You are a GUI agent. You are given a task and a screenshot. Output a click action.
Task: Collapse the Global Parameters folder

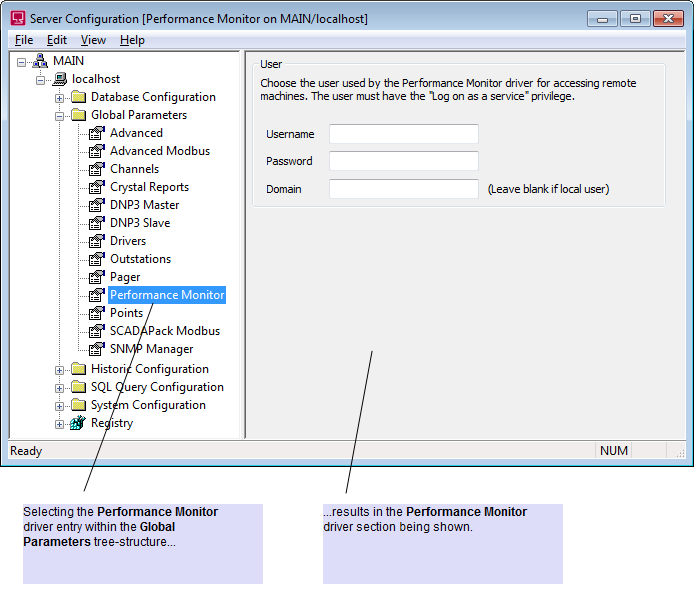pos(60,115)
